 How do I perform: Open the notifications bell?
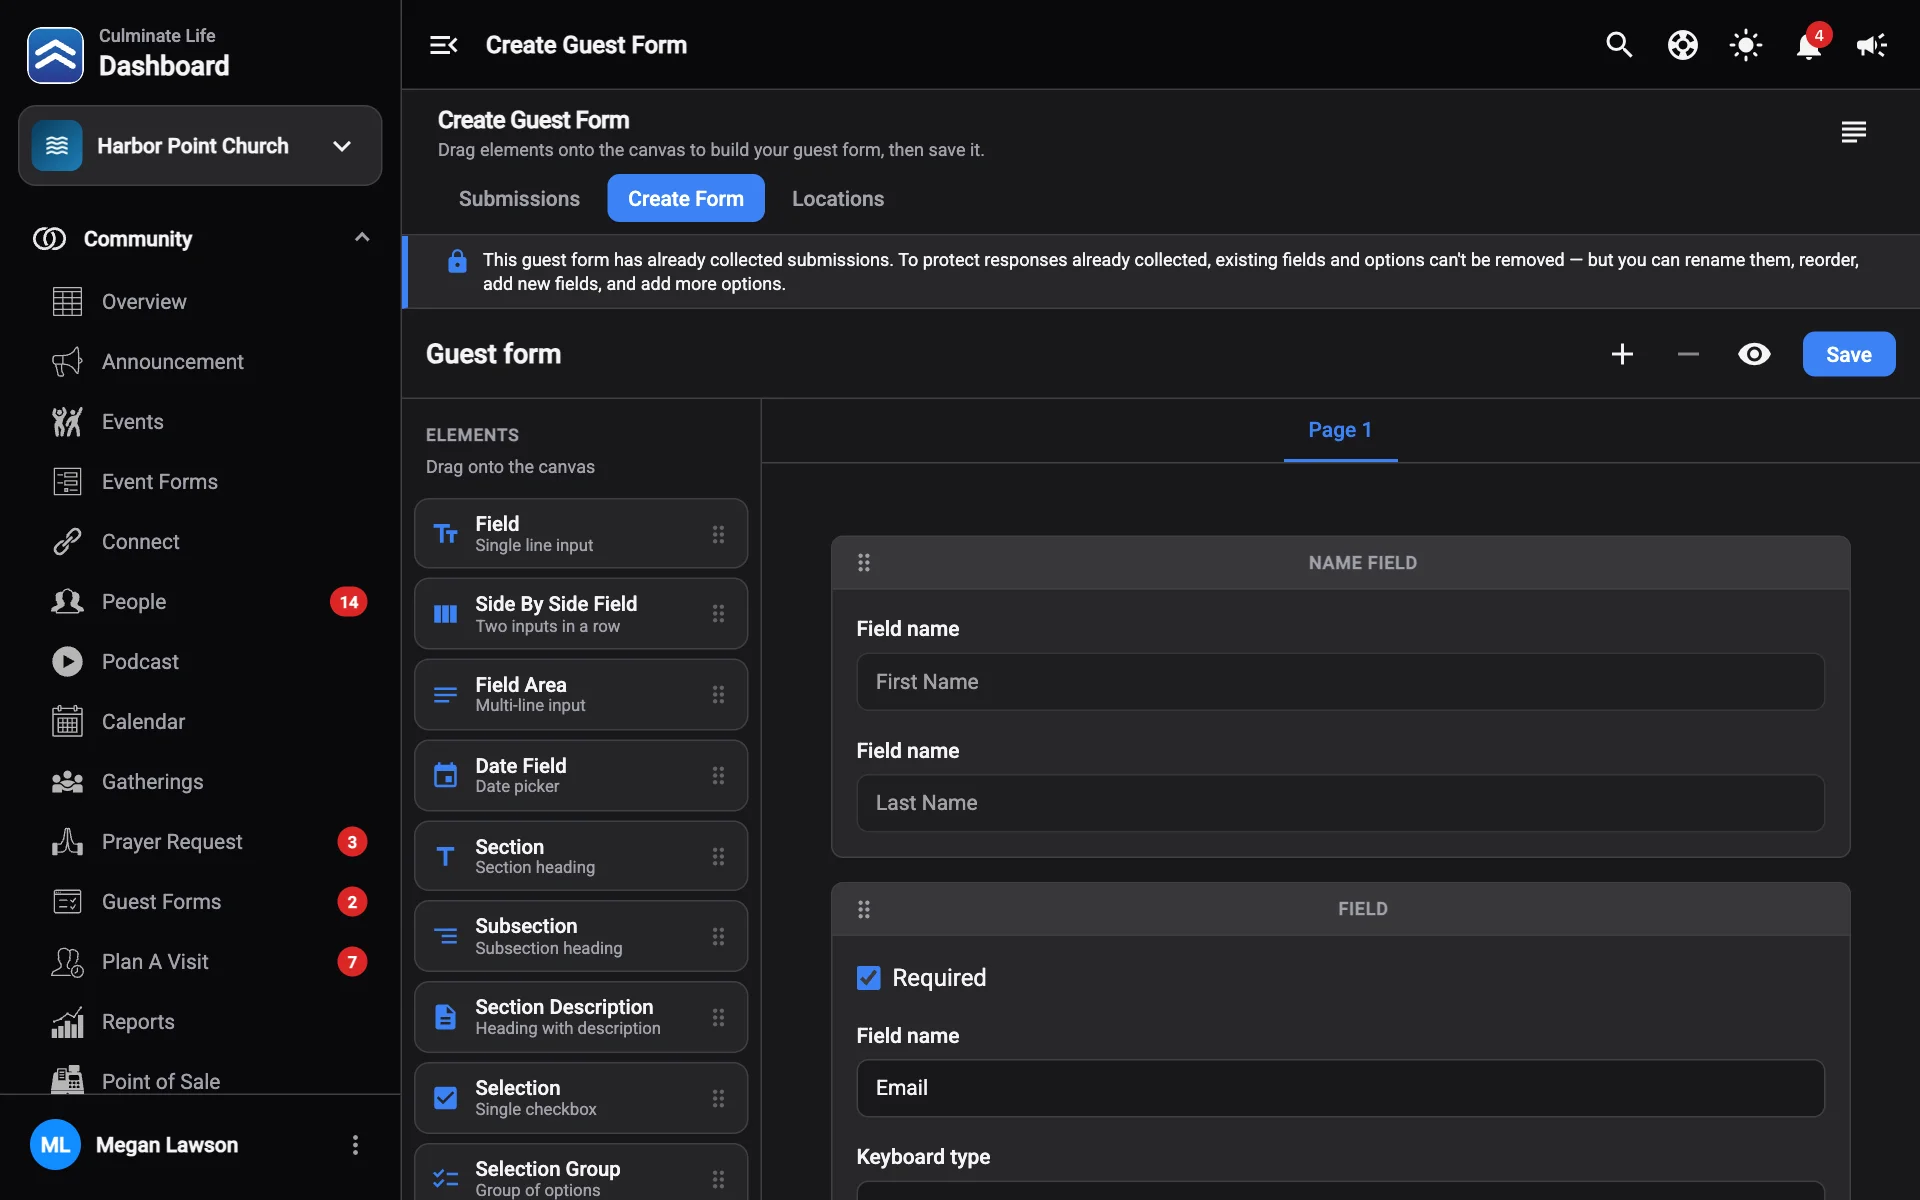1809,45
